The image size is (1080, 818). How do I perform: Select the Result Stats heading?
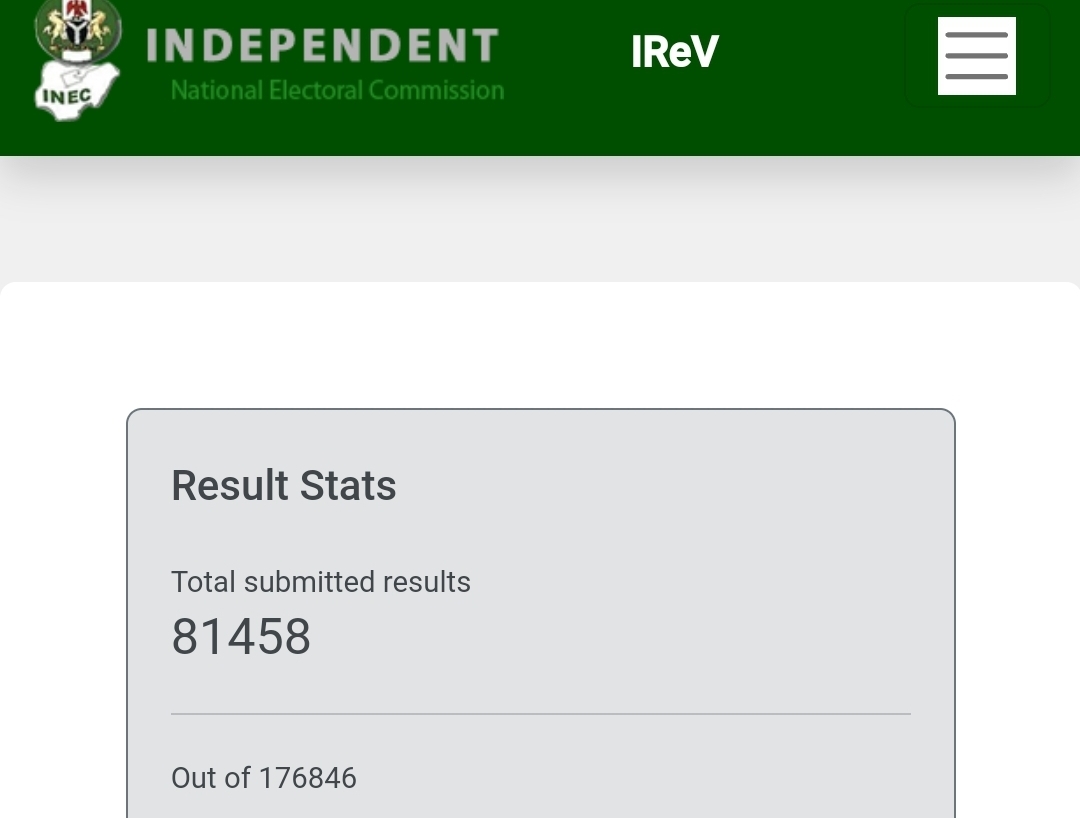284,486
